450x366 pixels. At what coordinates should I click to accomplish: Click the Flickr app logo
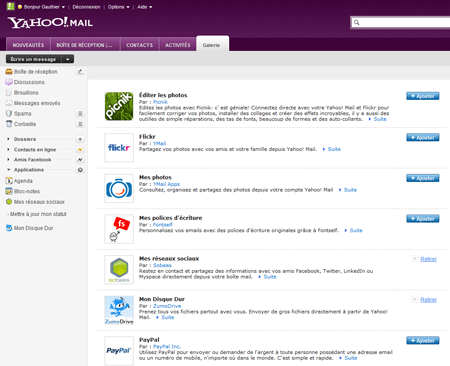coord(119,148)
